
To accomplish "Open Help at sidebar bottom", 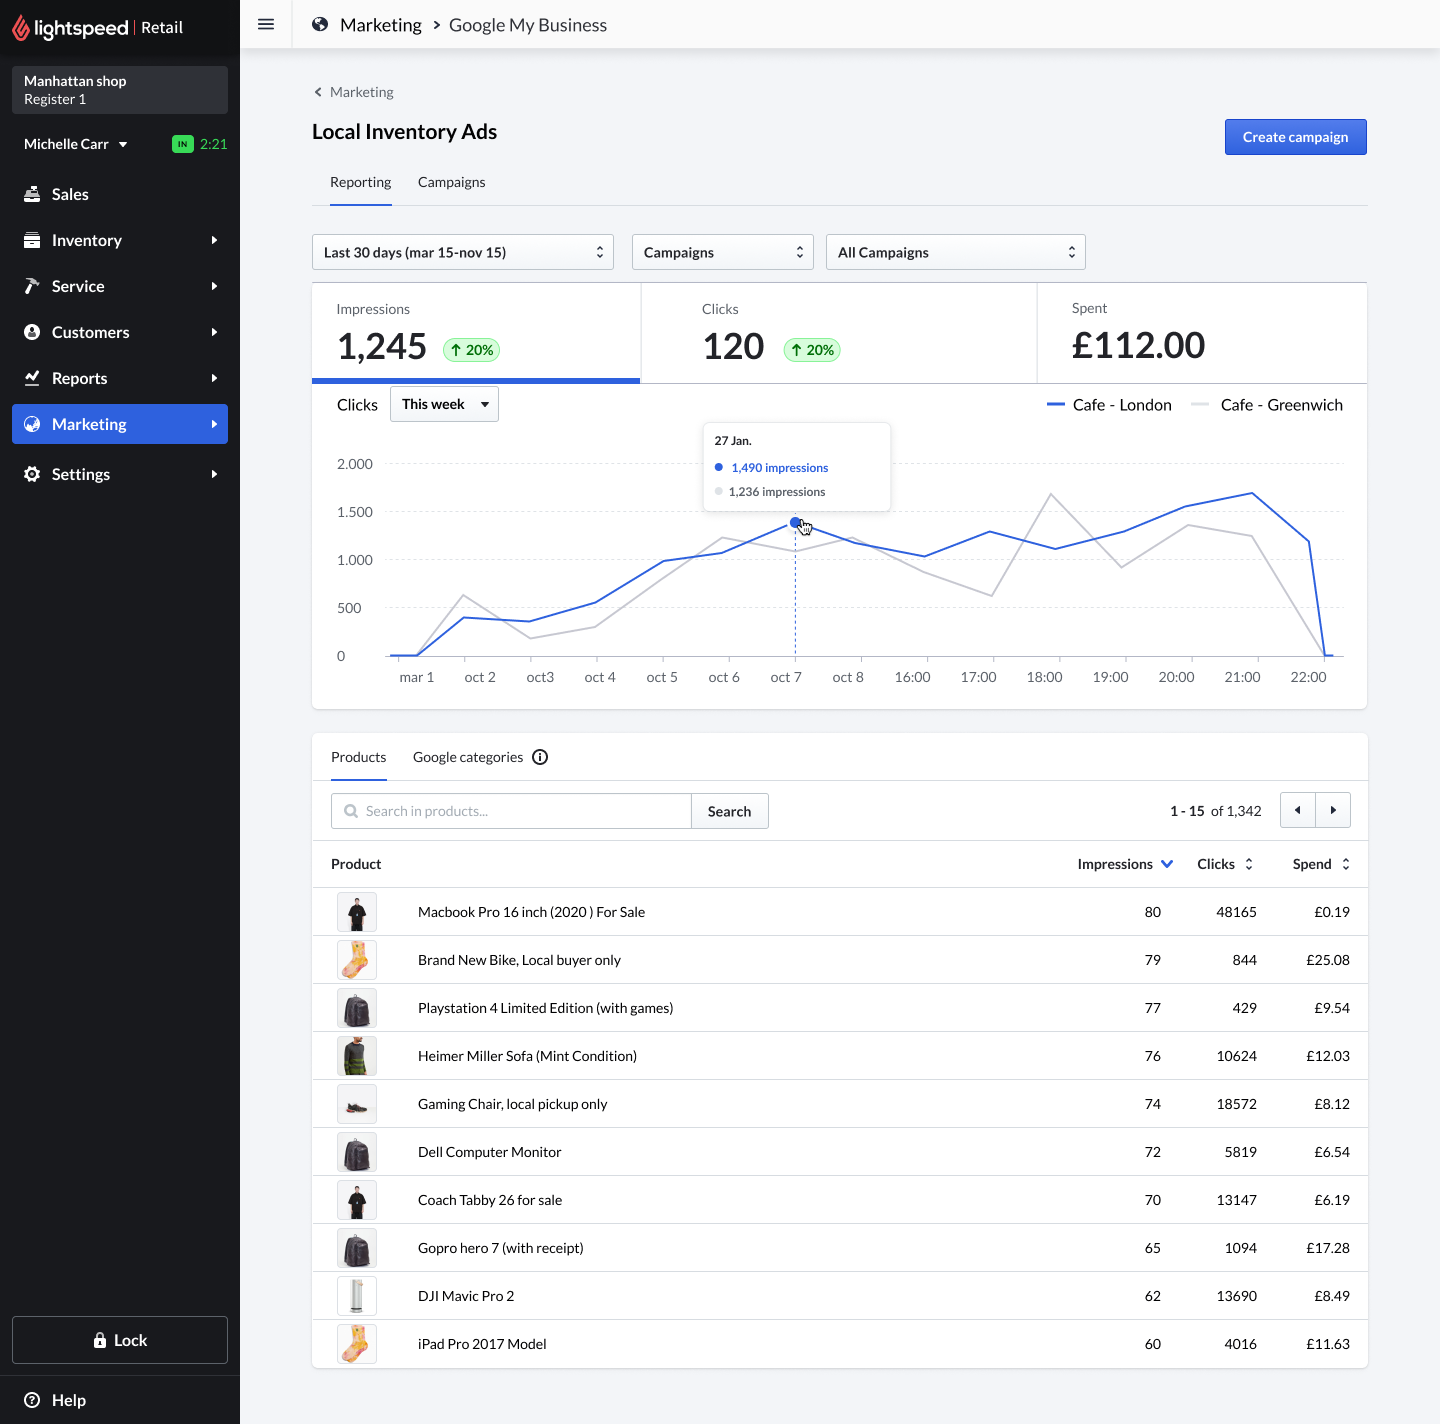I will click(x=120, y=1400).
